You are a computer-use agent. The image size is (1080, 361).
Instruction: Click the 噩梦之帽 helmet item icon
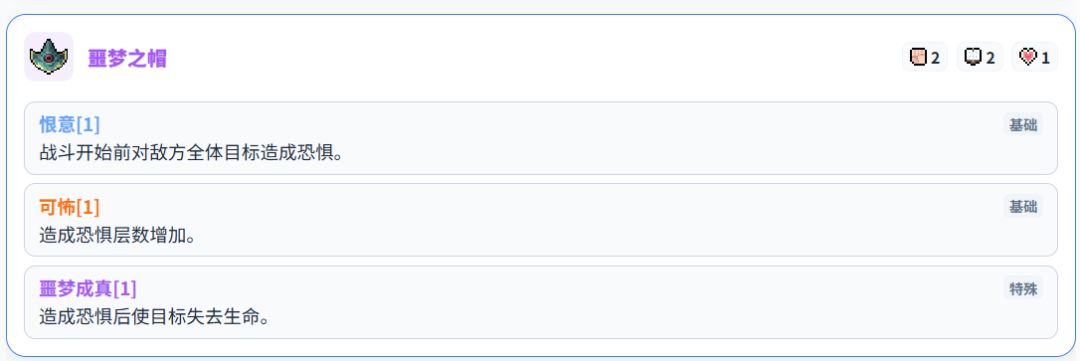48,57
